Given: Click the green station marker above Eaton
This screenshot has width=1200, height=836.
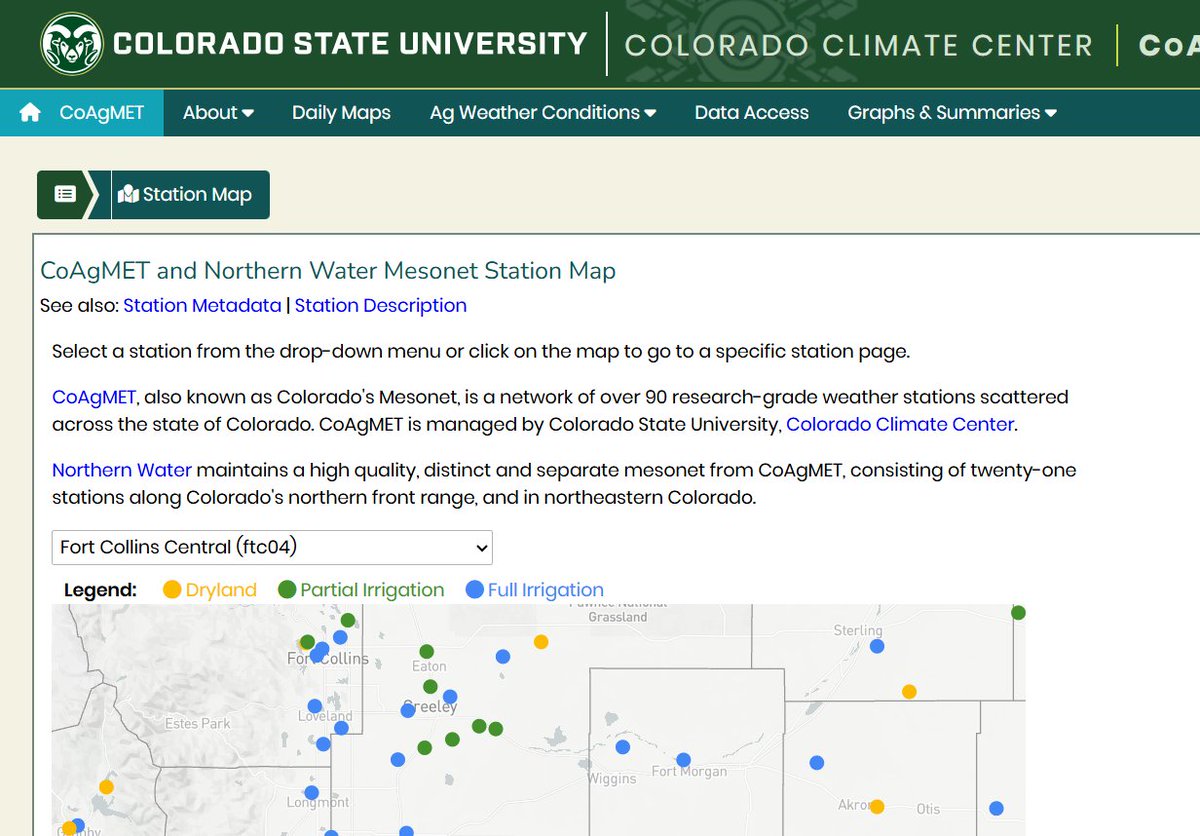Looking at the screenshot, I should (x=426, y=651).
